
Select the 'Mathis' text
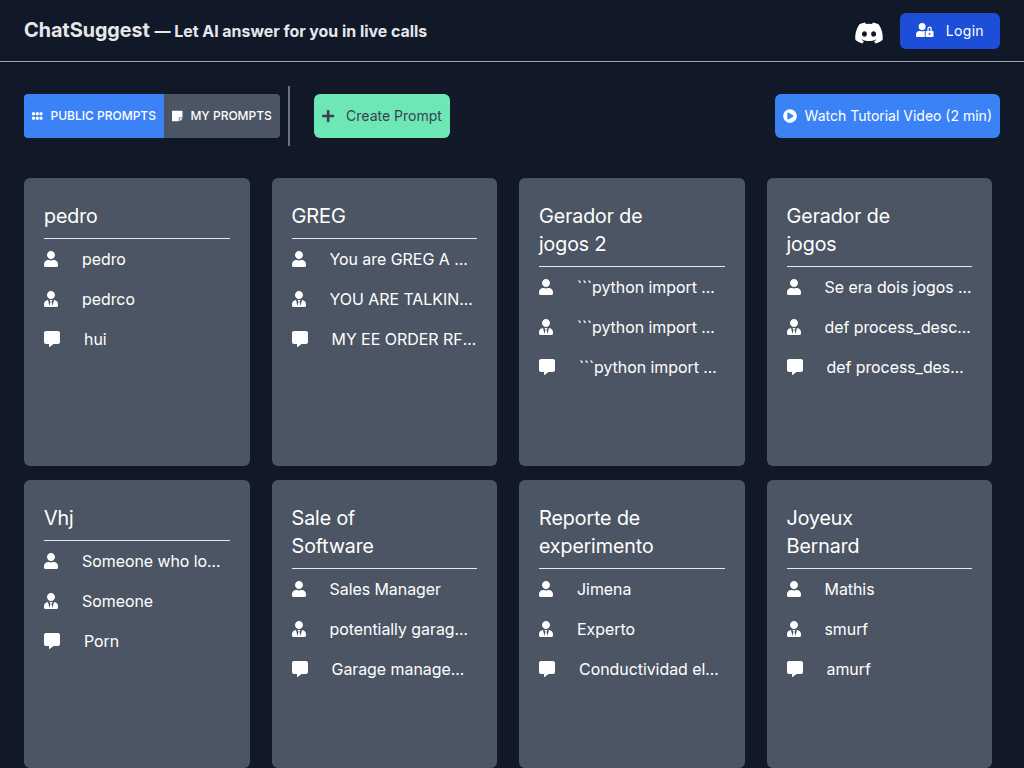point(850,590)
